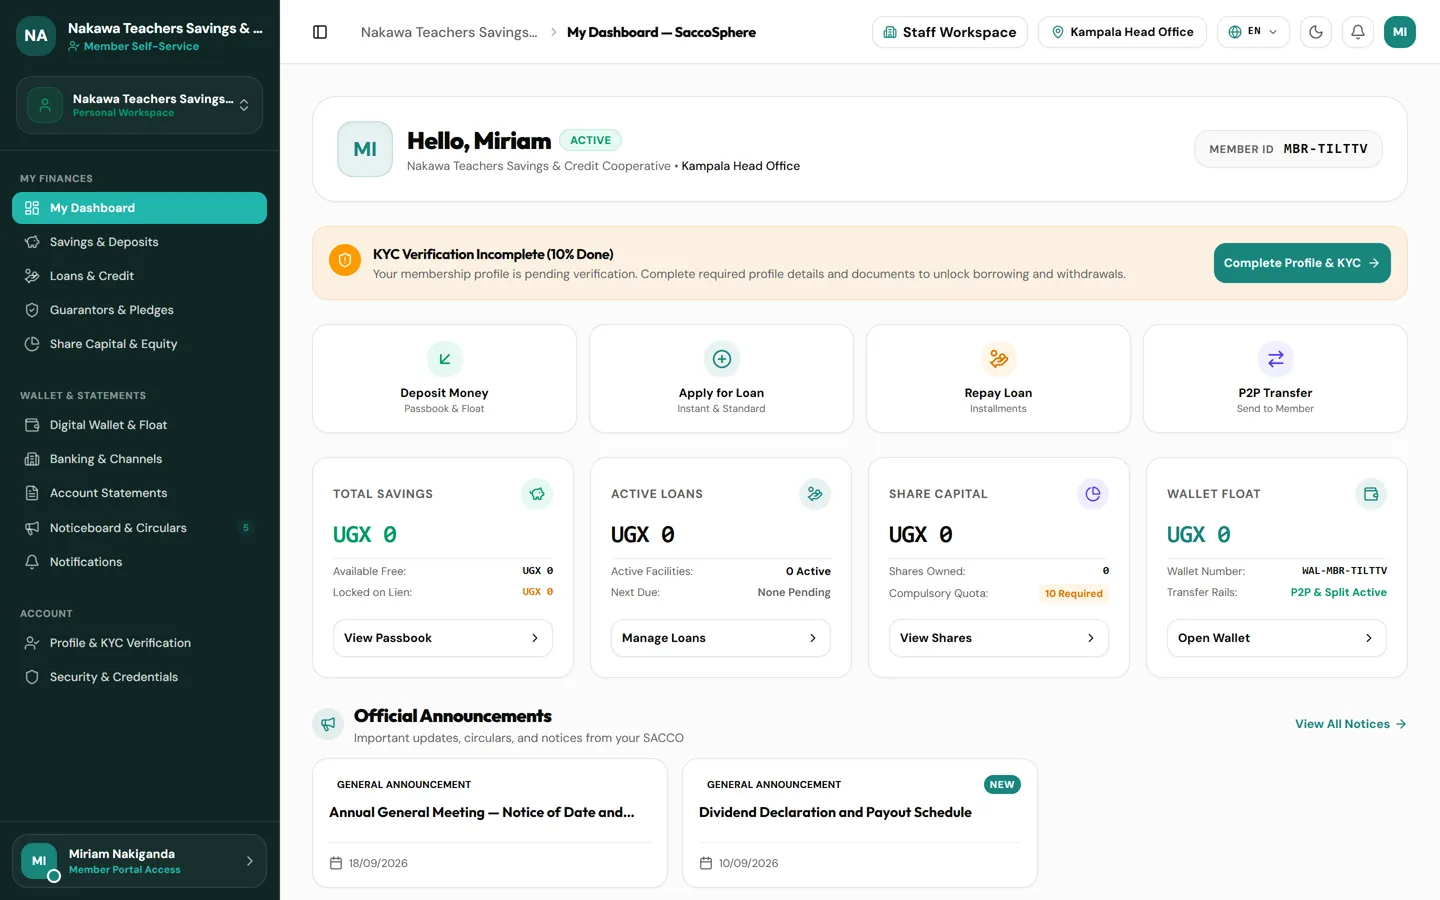Viewport: 1440px width, 900px height.
Task: Open Digital Wallet & Float
Action: coord(139,425)
